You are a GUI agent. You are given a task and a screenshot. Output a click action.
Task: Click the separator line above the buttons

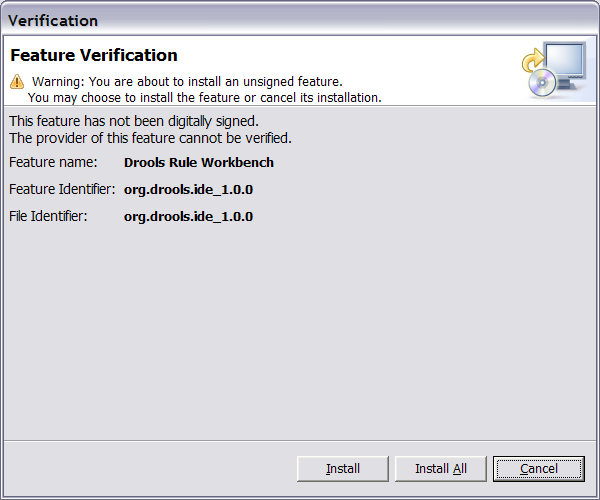coord(300,440)
